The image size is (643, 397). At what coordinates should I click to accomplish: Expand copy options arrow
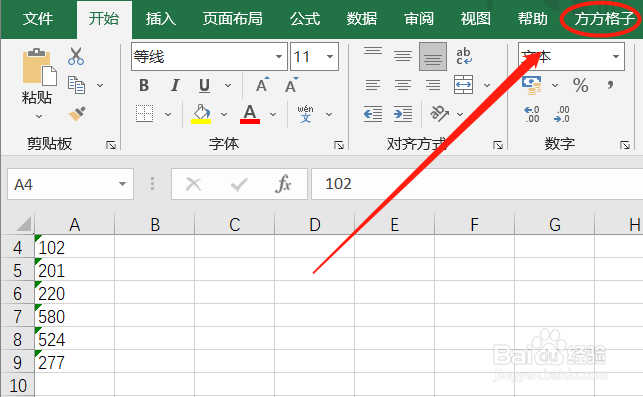click(x=100, y=85)
